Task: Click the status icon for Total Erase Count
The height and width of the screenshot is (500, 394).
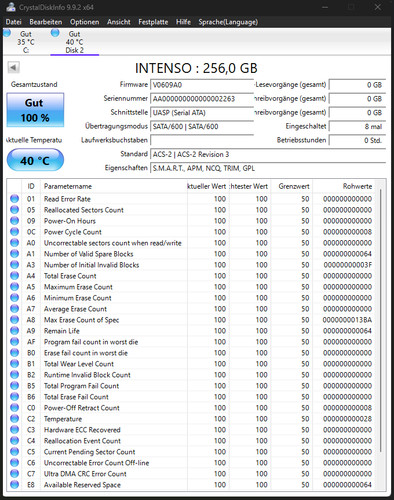Action: (14, 276)
